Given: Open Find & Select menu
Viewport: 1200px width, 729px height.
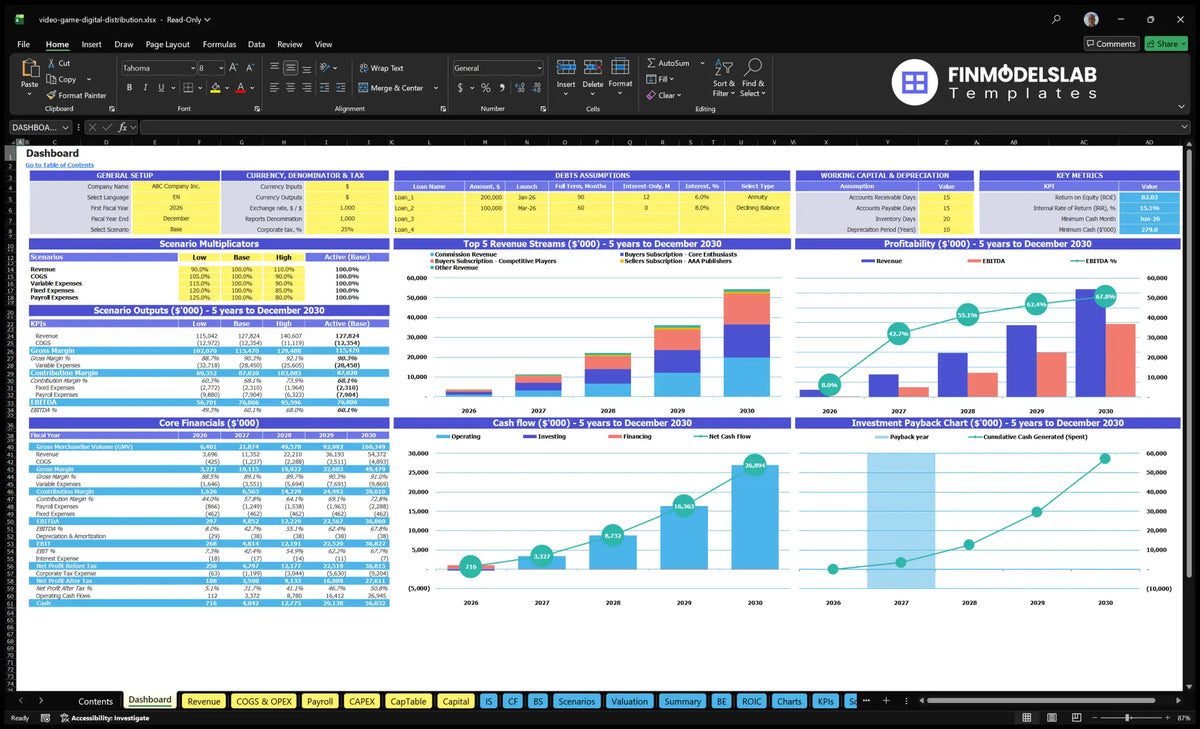Looking at the screenshot, I should tap(753, 76).
